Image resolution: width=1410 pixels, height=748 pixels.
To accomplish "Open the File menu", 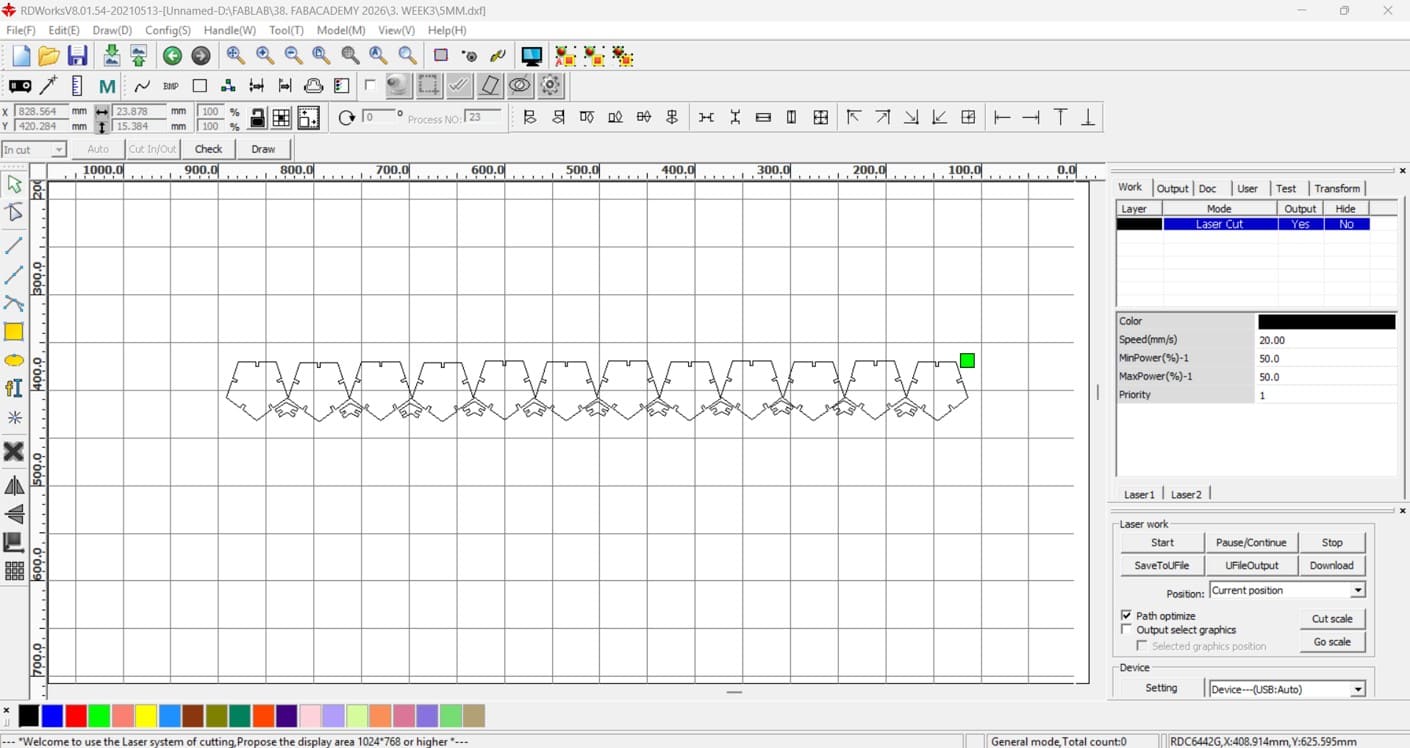I will [x=21, y=30].
